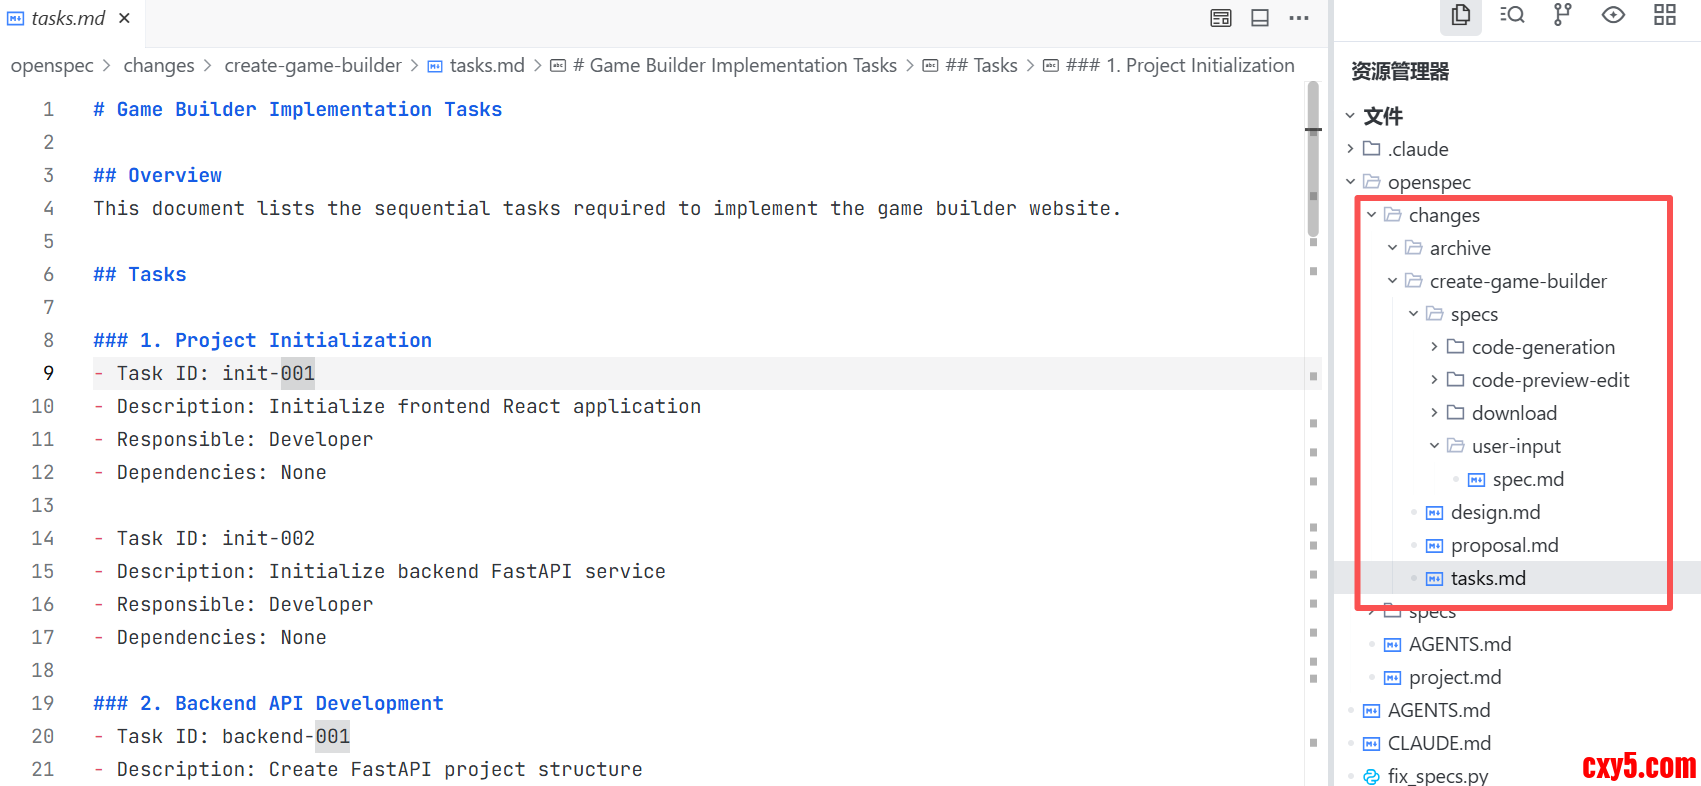
Task: Collapse the changes folder
Action: point(1372,215)
